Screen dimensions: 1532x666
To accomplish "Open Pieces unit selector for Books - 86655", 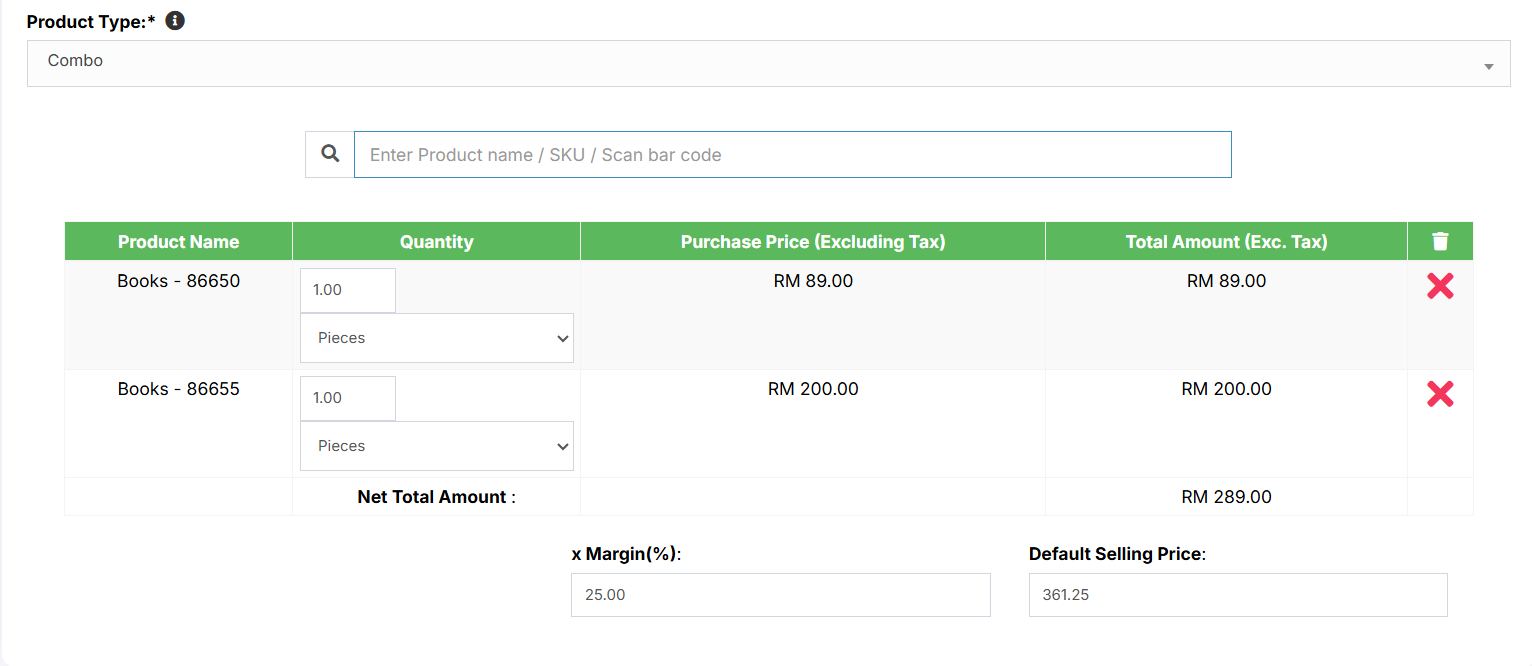I will (437, 446).
